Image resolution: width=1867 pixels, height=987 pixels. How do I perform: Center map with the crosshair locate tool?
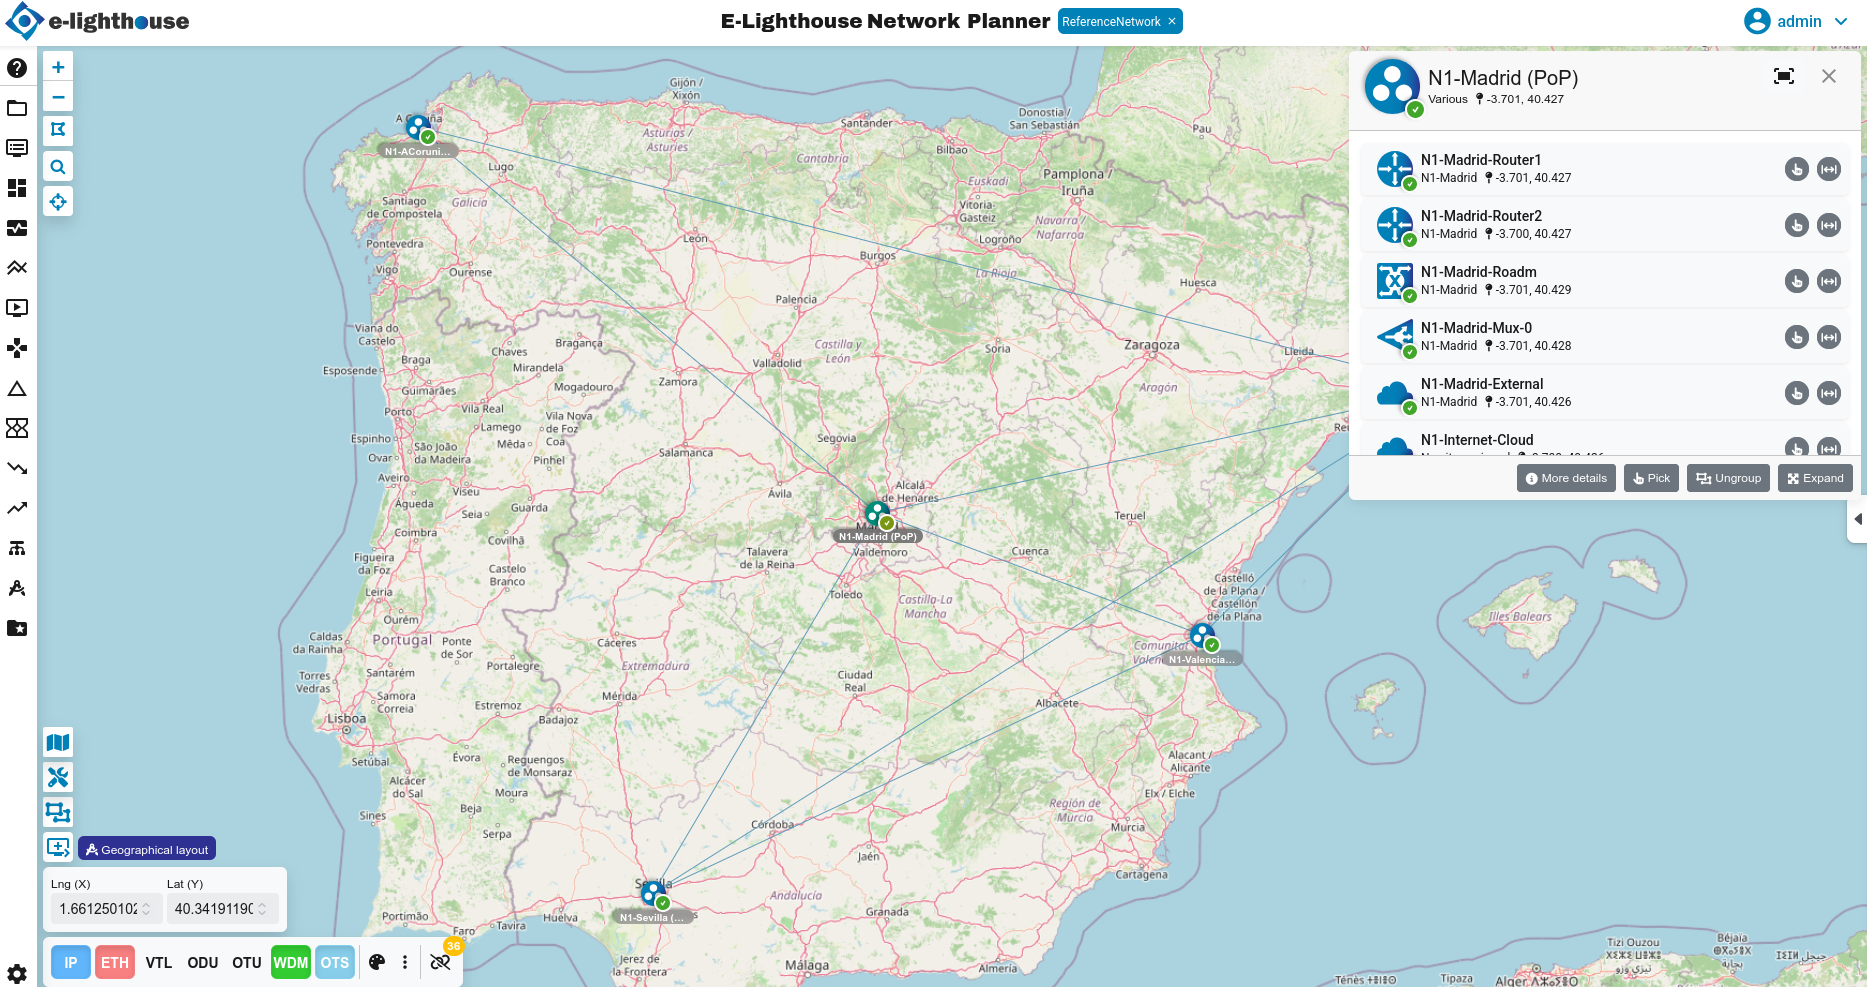tap(58, 202)
